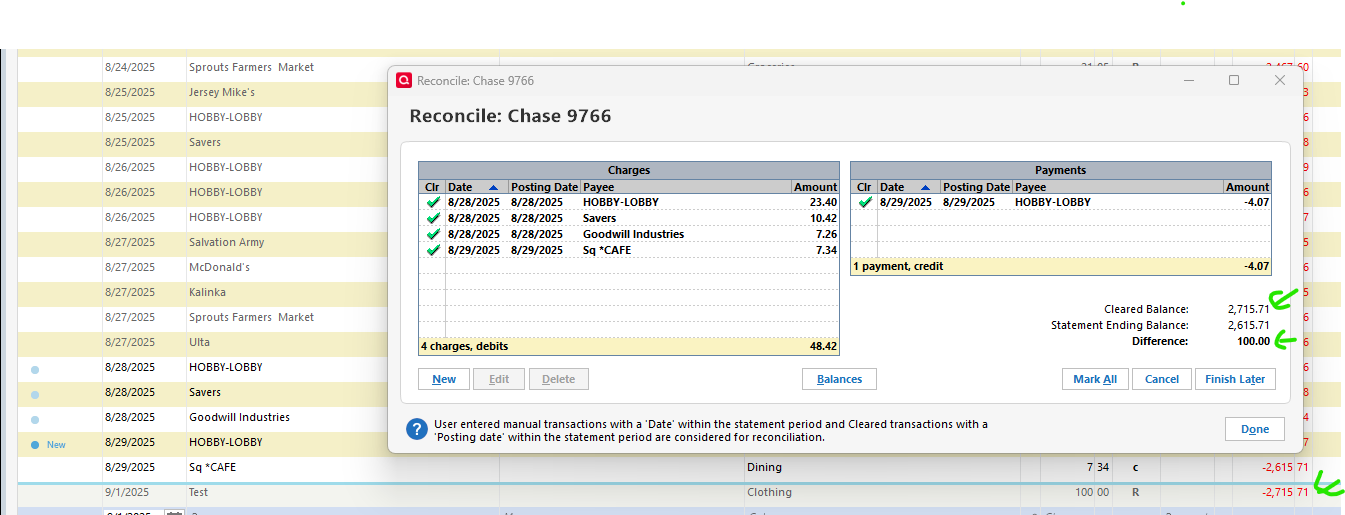Click Posting Date header in Payments table
The height and width of the screenshot is (515, 1345).
pos(976,187)
